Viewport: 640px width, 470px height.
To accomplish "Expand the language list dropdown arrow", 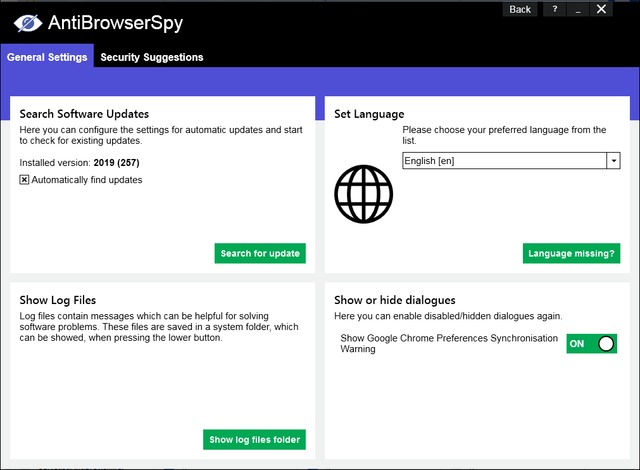I will (x=614, y=161).
